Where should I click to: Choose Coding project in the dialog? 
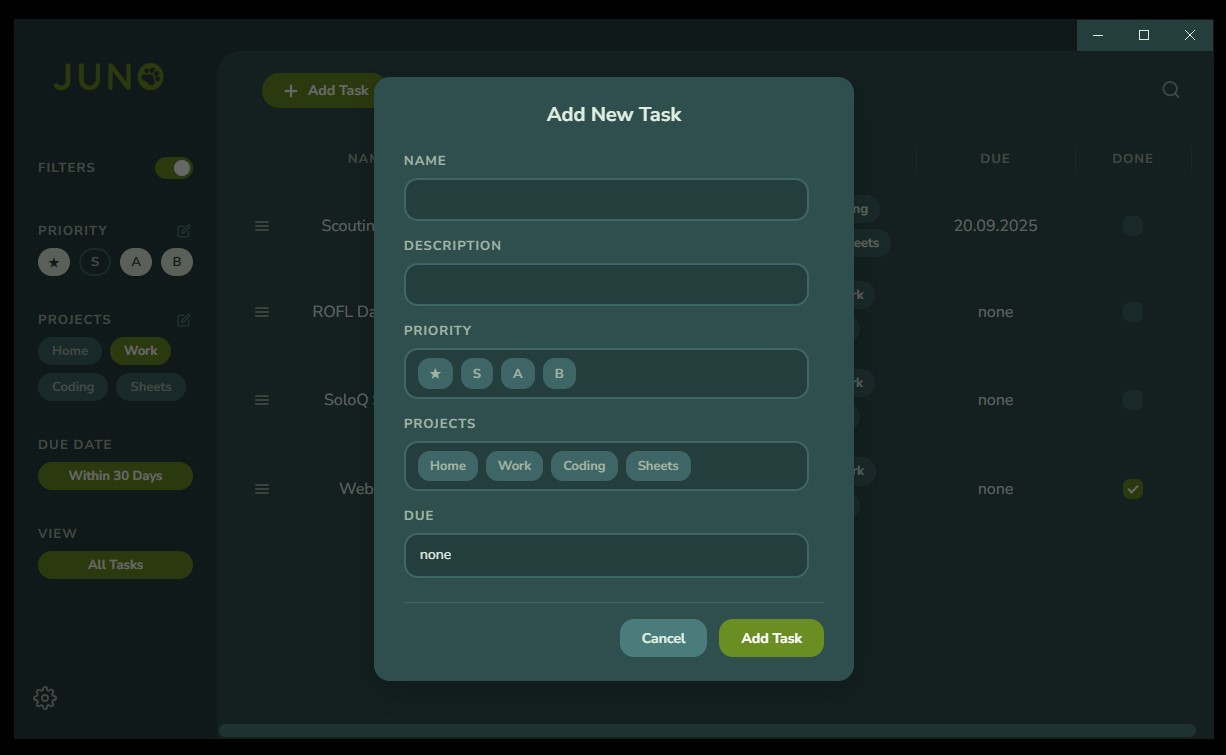point(584,466)
